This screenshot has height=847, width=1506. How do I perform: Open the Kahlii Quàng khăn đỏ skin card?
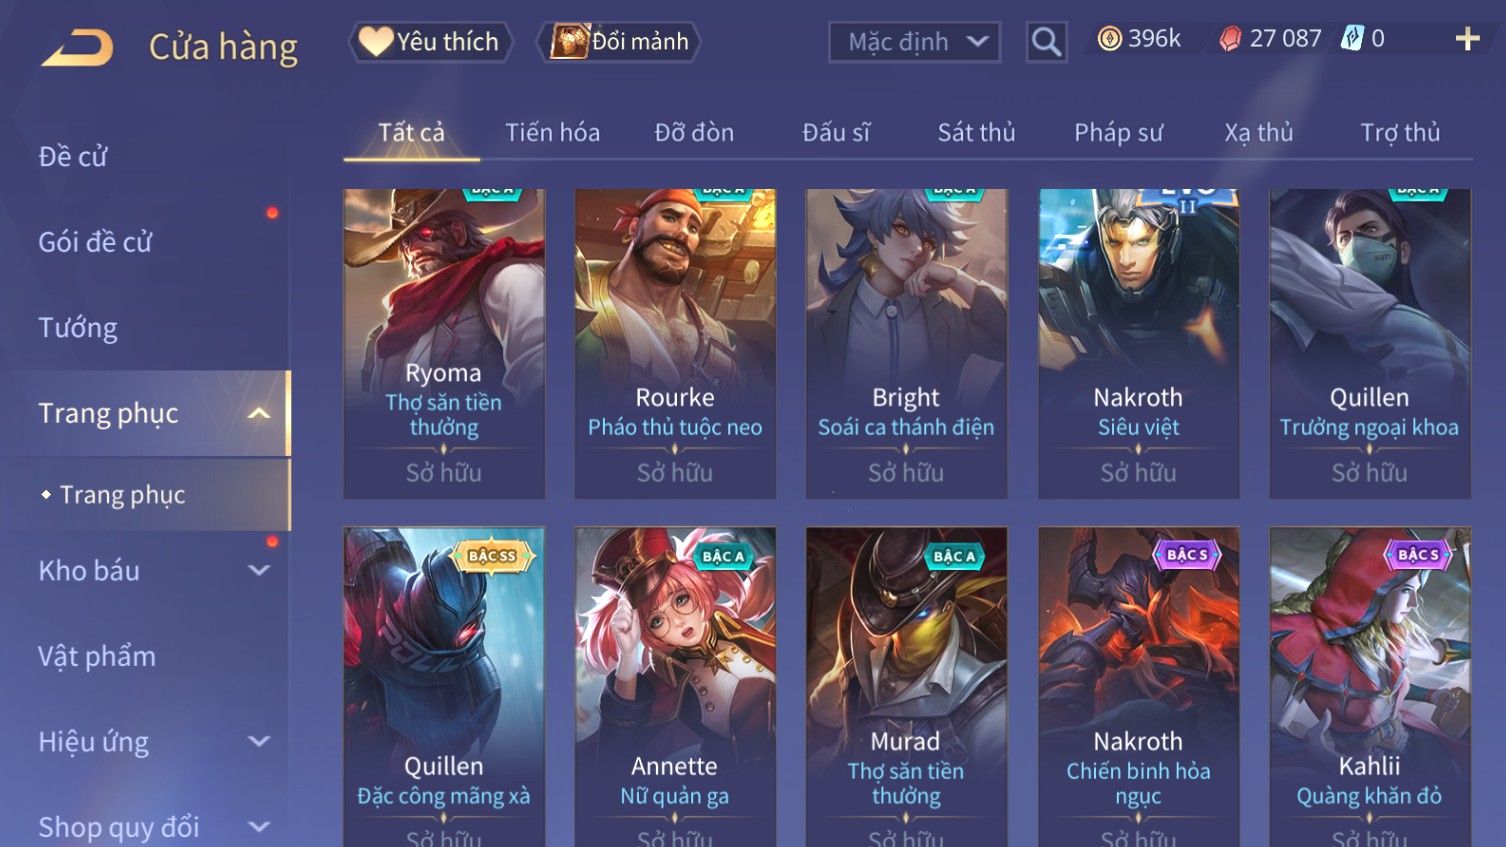[x=1370, y=687]
